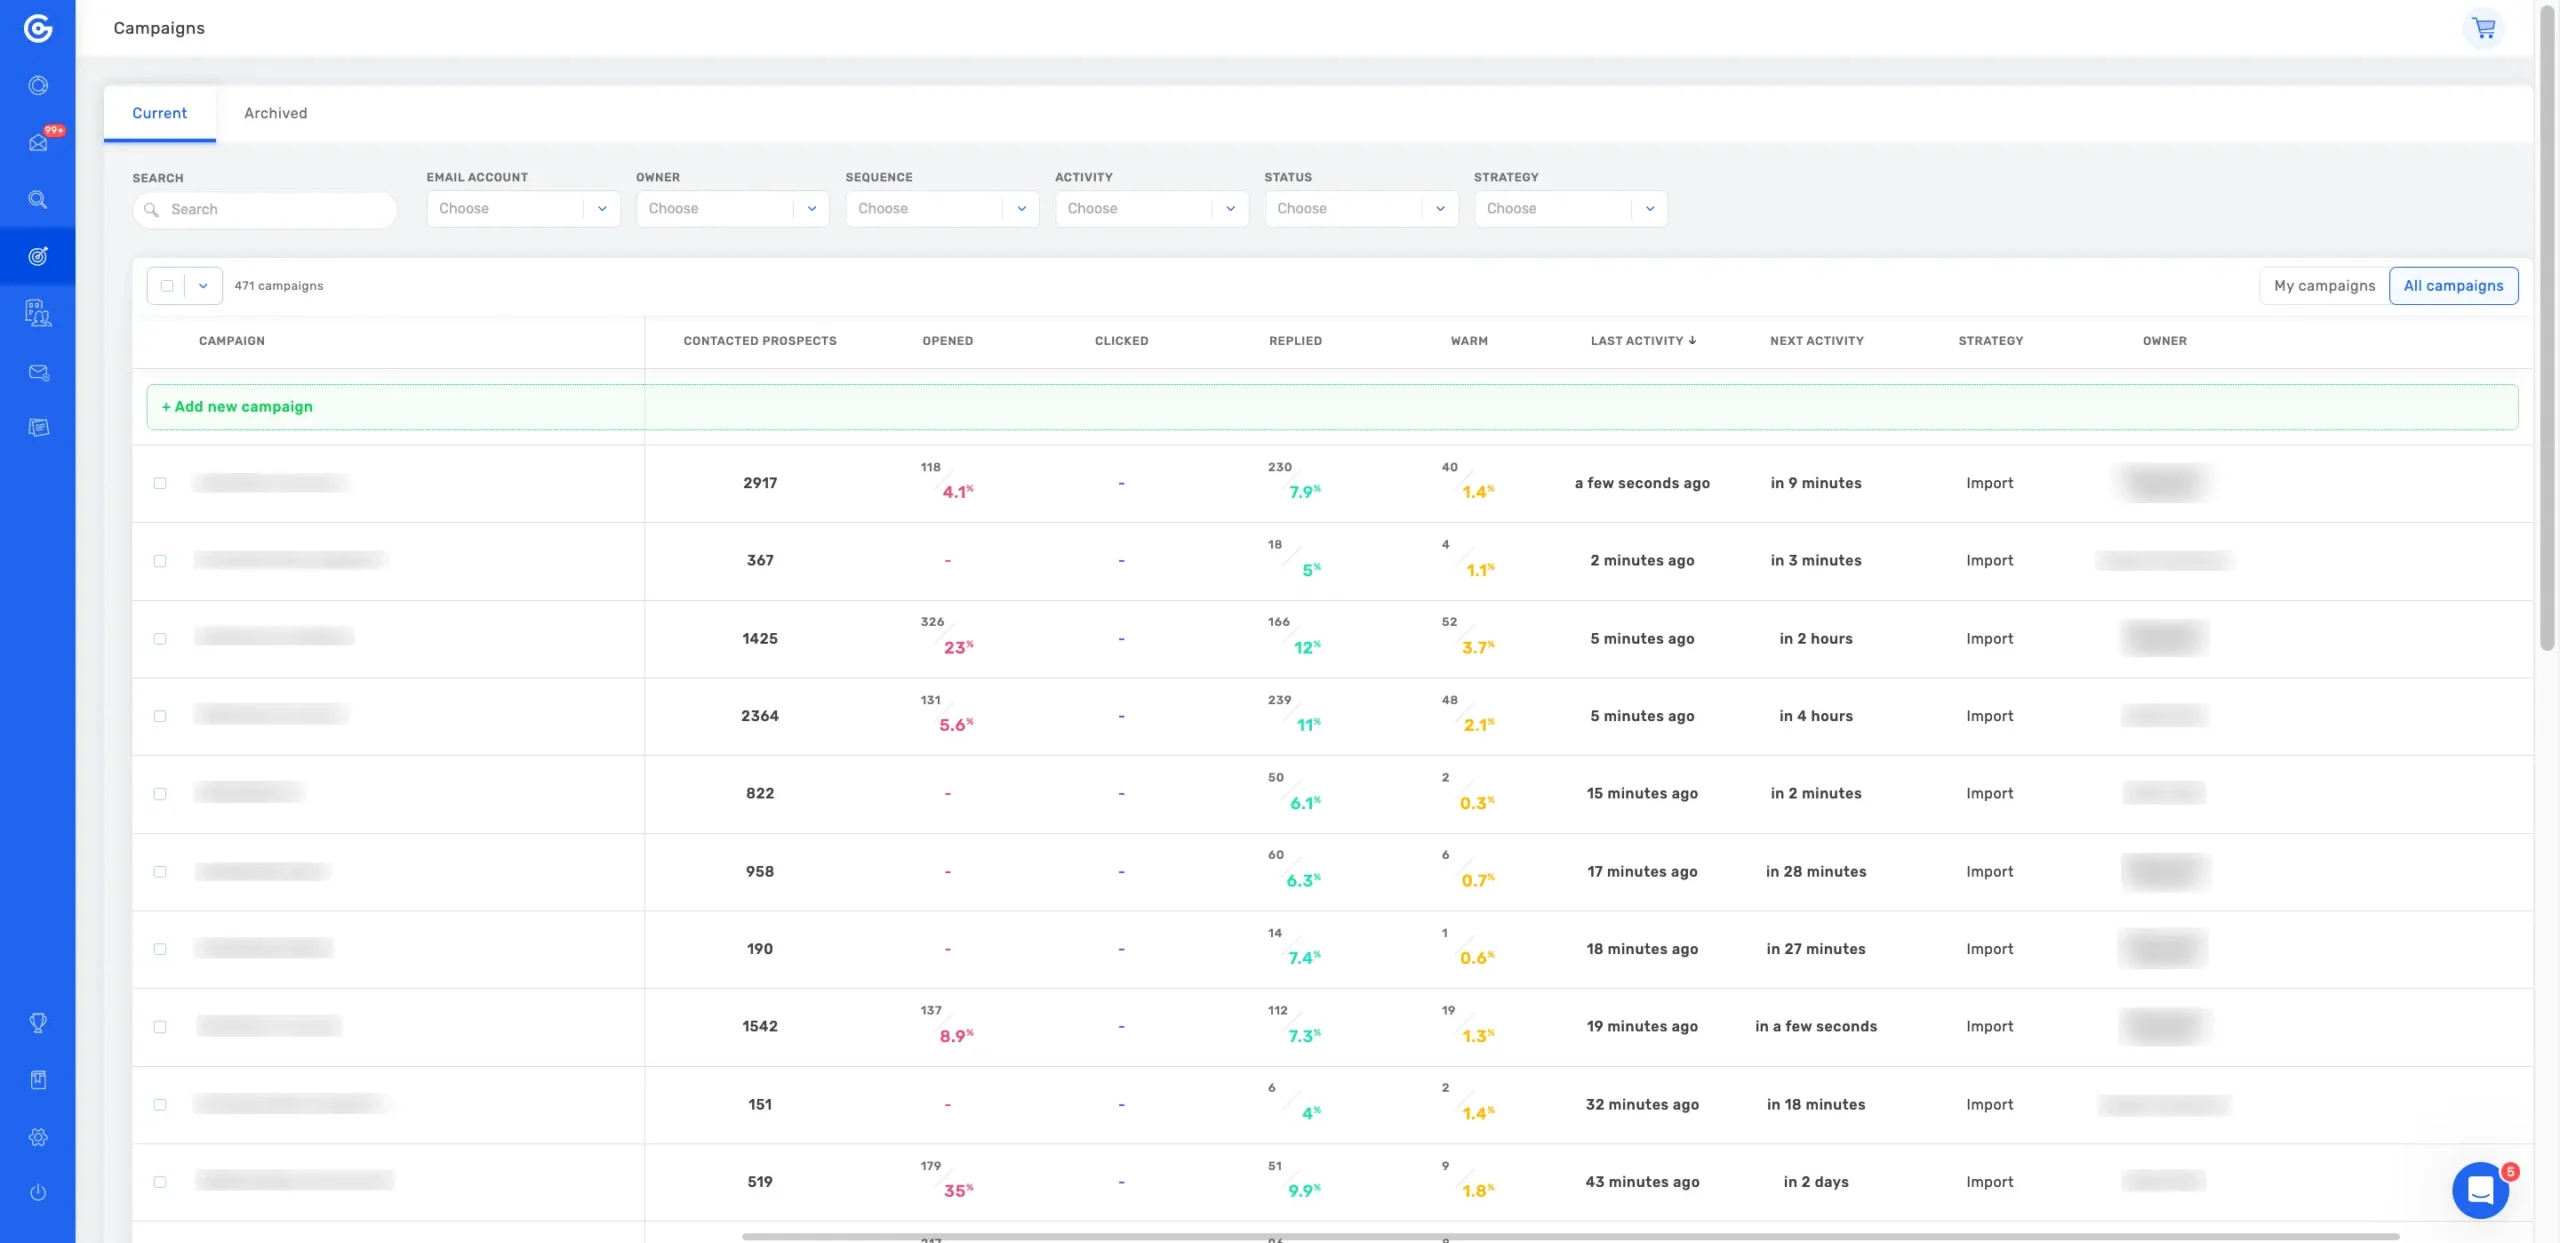Open the companies building sidebar icon
2560x1243 pixels.
pos(38,313)
